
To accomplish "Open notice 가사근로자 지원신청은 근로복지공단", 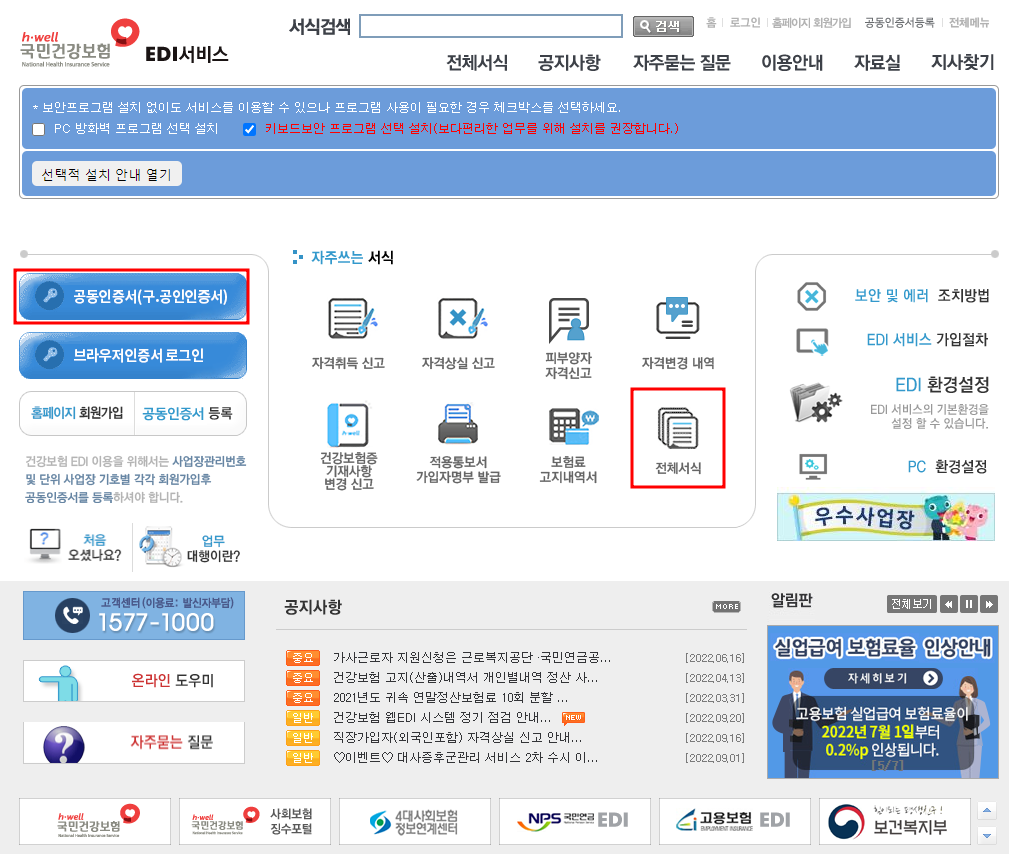I will pyautogui.click(x=472, y=657).
